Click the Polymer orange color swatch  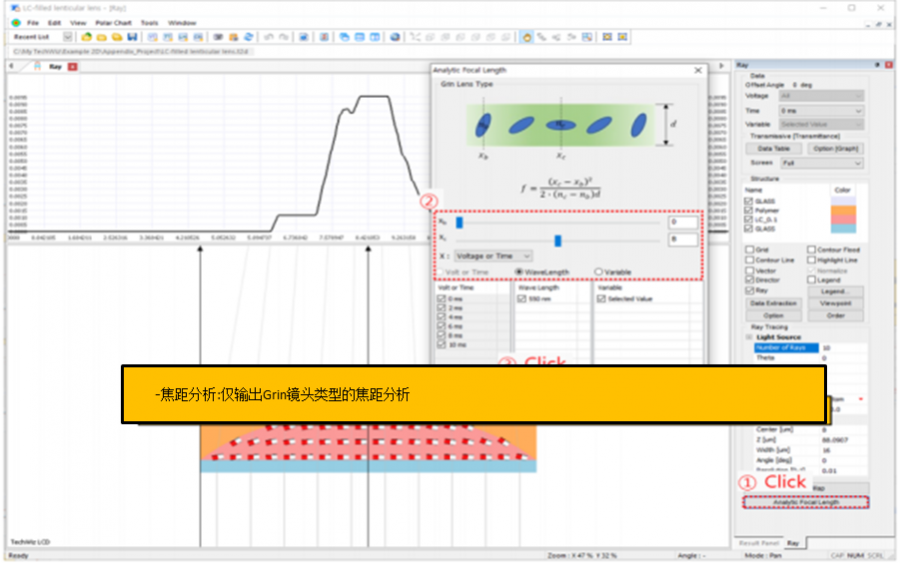[843, 211]
